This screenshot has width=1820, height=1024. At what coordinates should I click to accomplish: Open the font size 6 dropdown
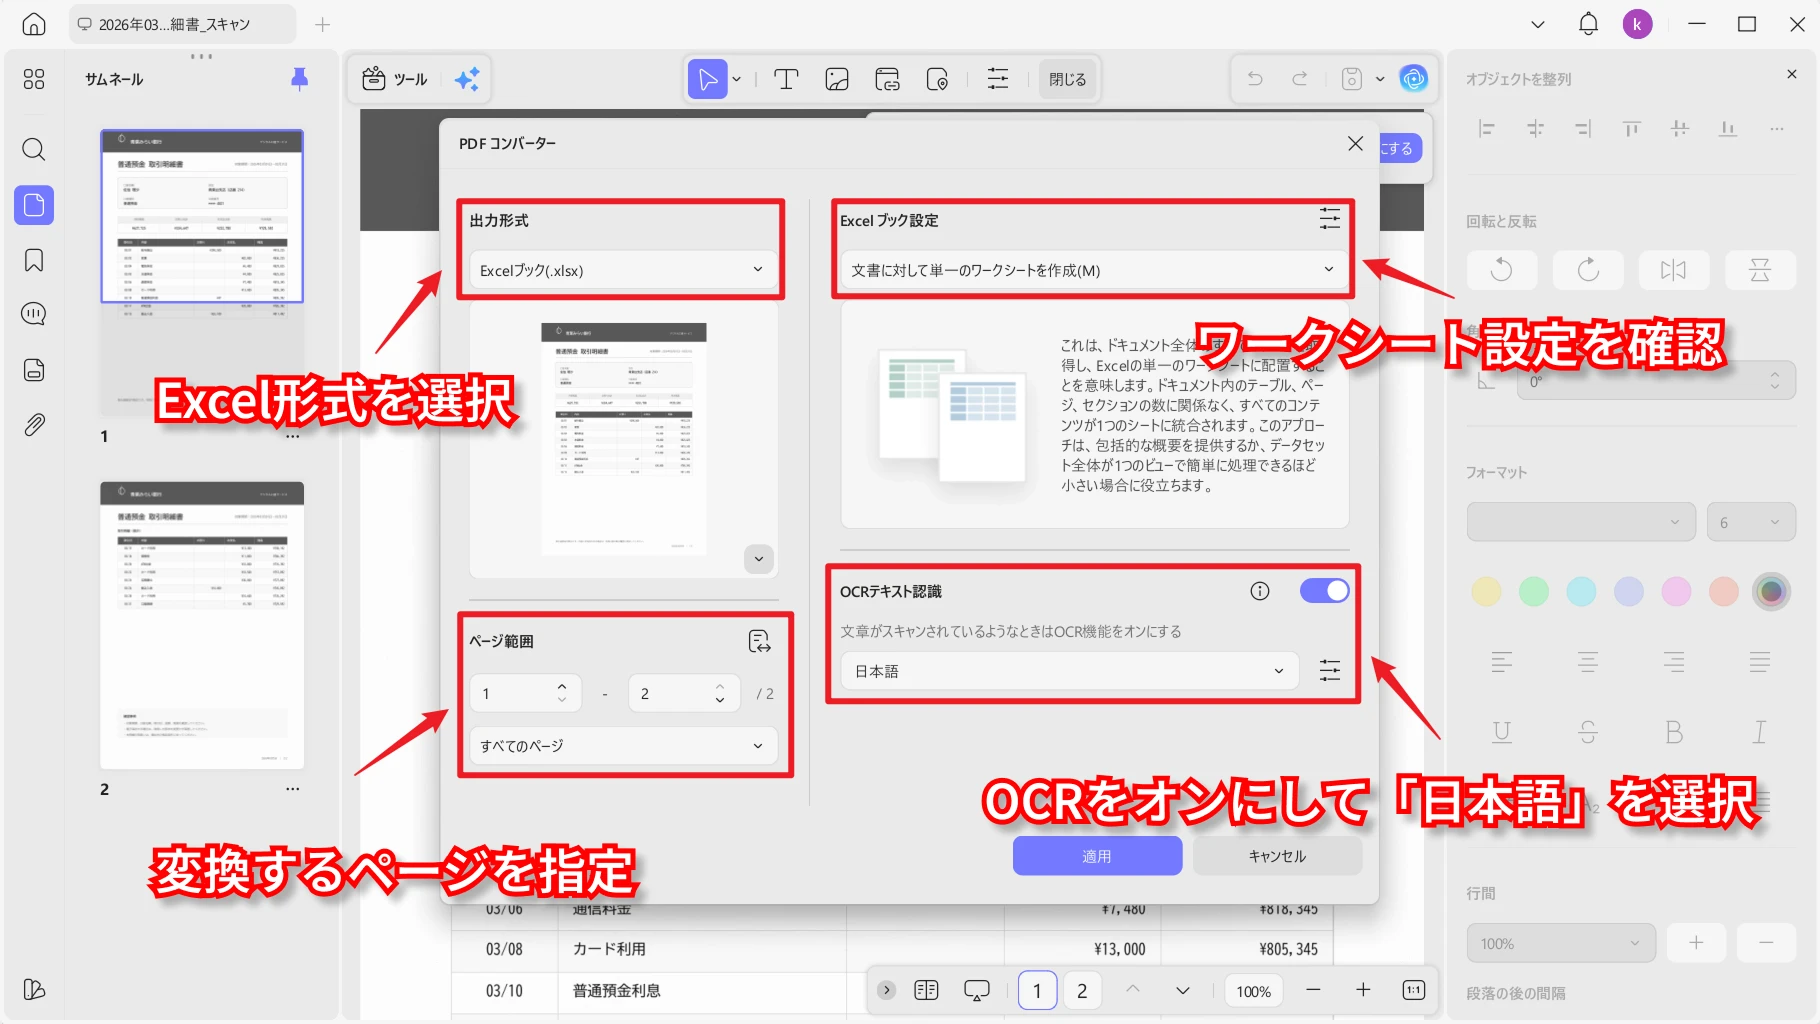coord(1751,522)
